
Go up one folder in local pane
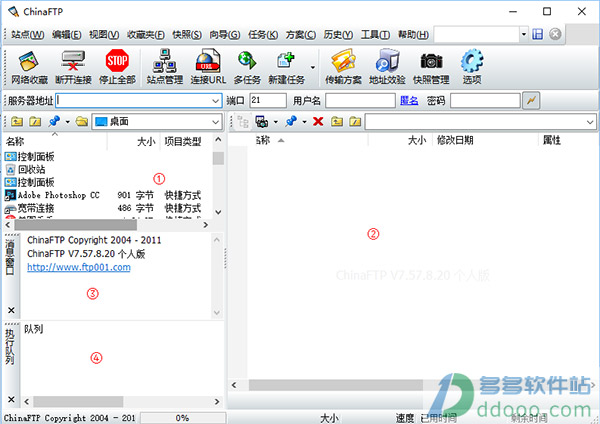point(16,122)
